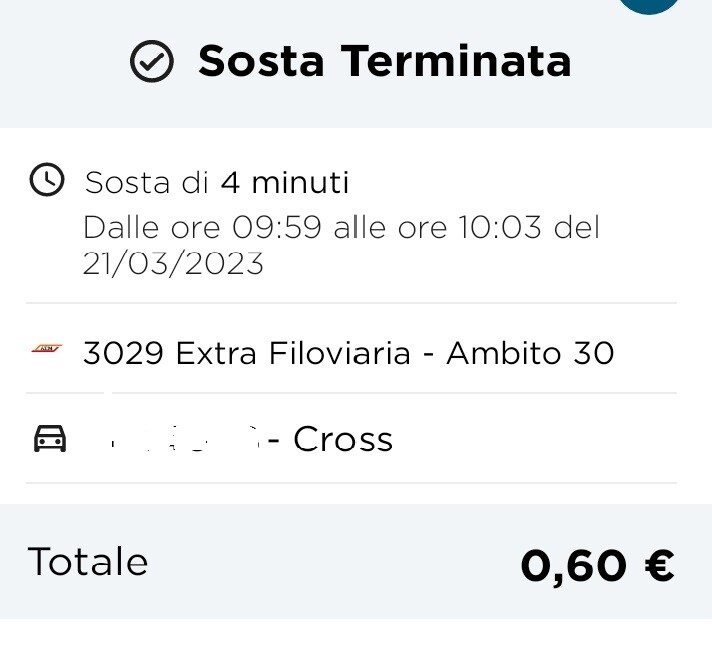Tap the euro symbol in the total
The image size is (712, 662).
pyautogui.click(x=659, y=565)
